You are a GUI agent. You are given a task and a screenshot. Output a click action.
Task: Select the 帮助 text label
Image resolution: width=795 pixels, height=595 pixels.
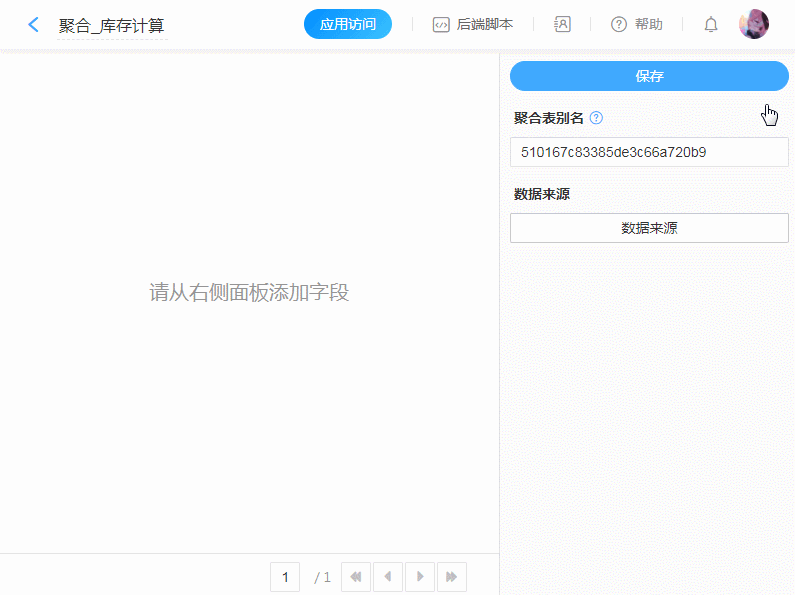point(648,25)
